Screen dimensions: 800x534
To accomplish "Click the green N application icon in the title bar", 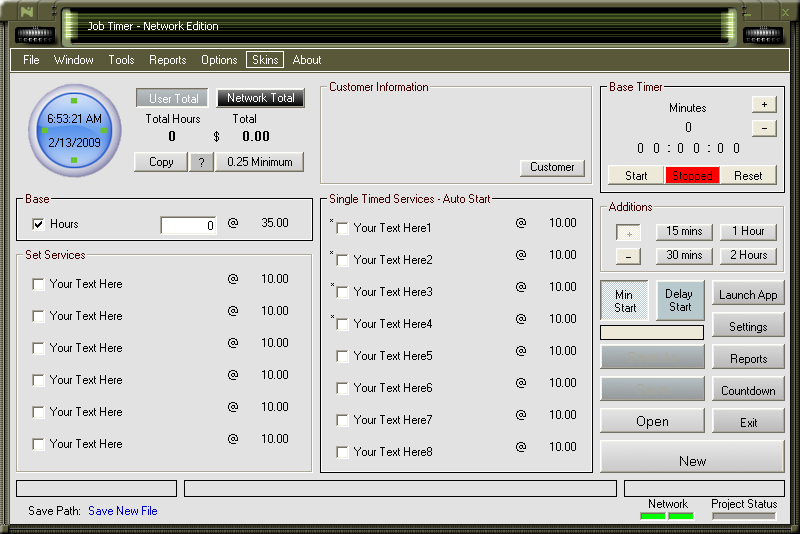I will (x=27, y=11).
